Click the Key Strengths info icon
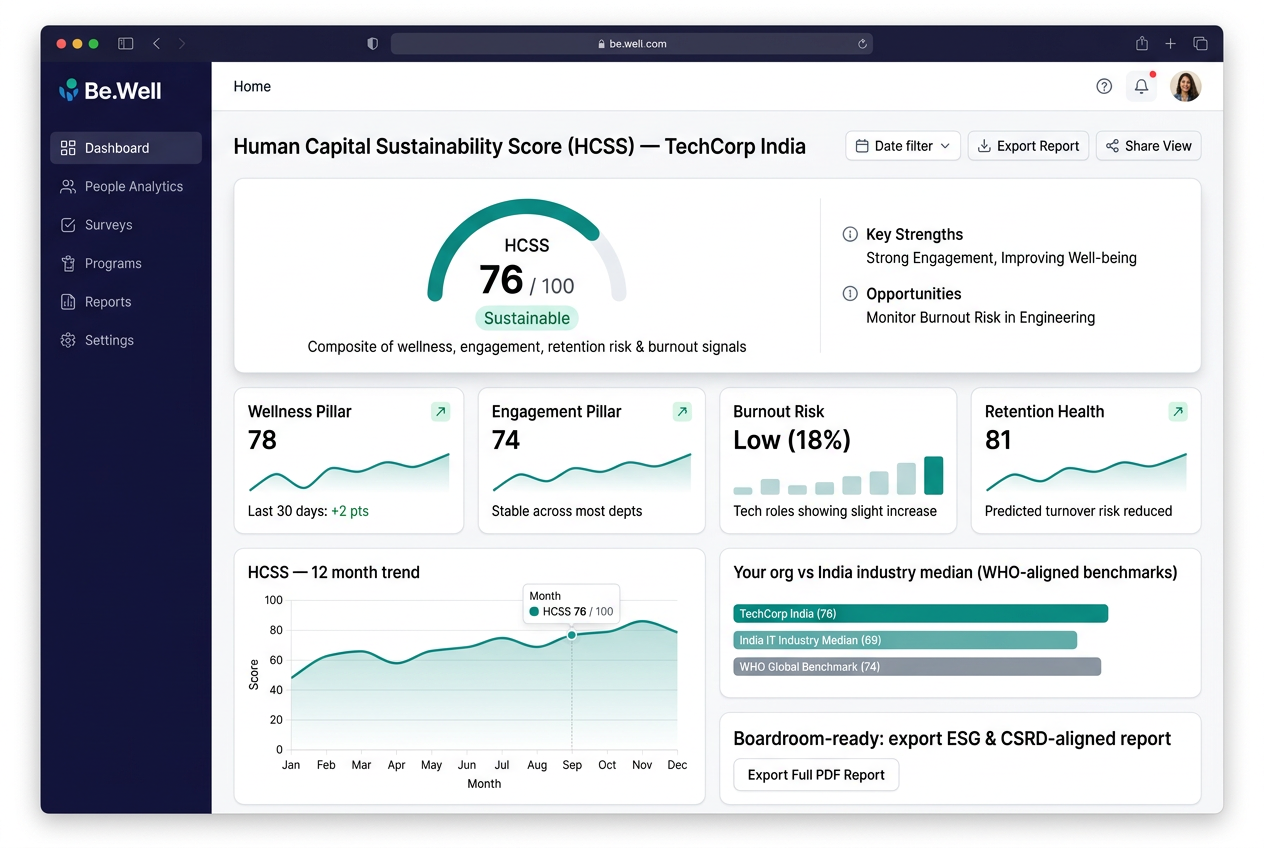The image size is (1264, 848). [x=850, y=234]
